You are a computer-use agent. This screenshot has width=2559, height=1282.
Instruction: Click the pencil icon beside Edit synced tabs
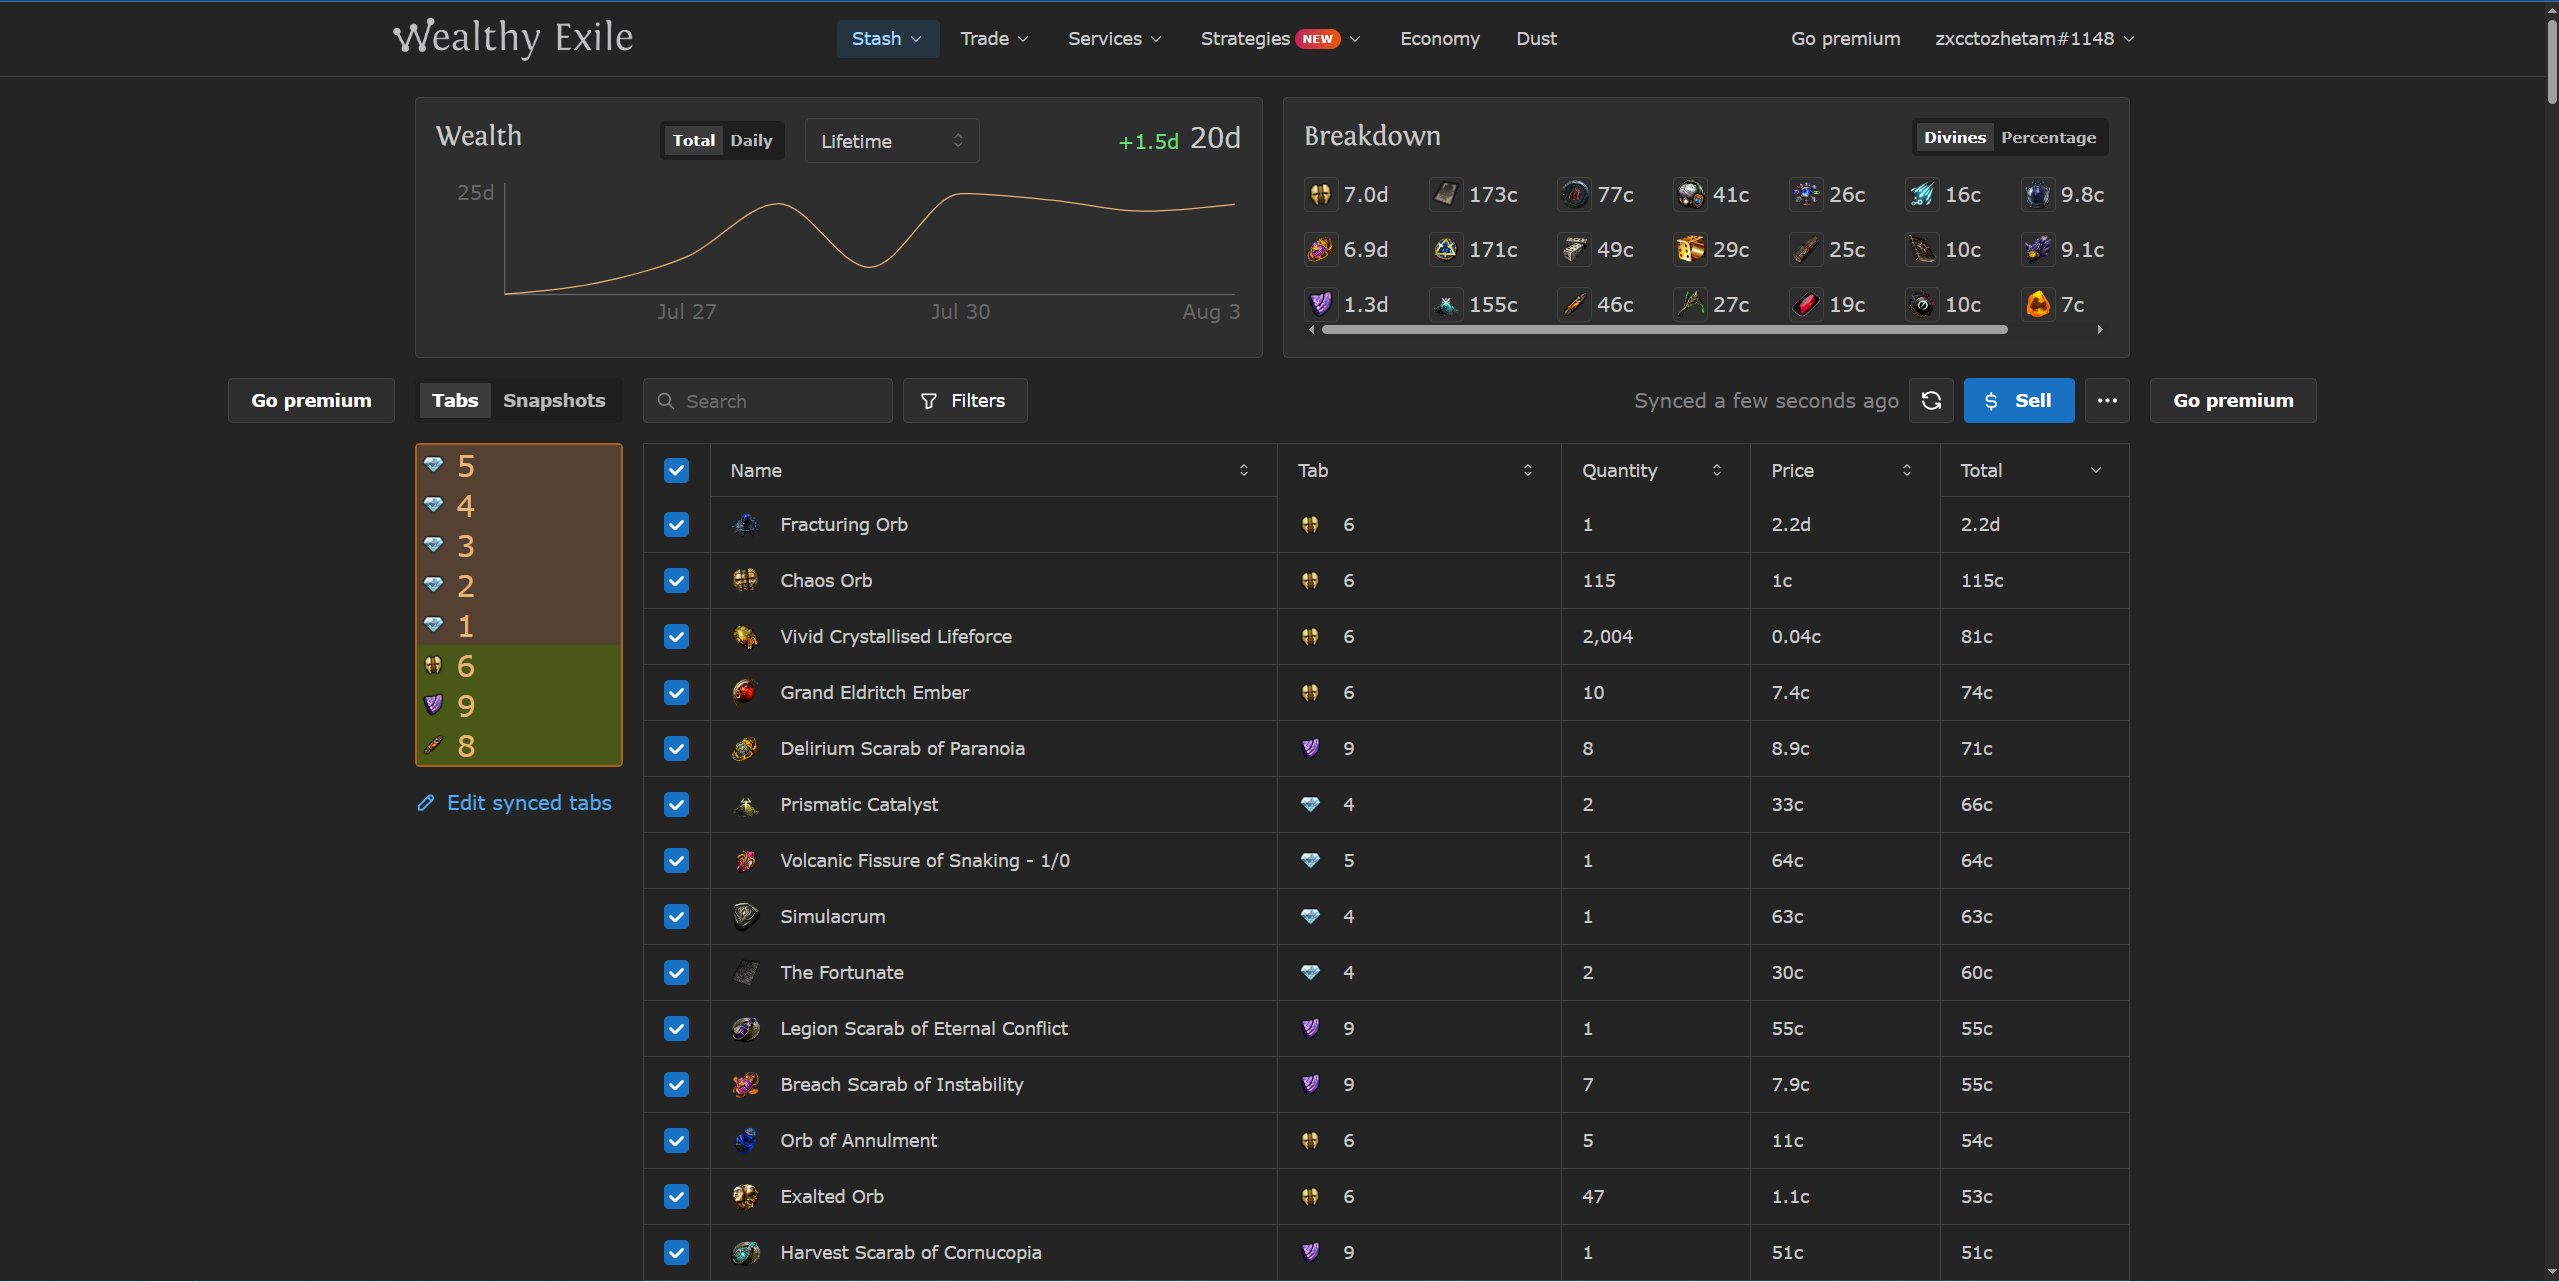[426, 803]
